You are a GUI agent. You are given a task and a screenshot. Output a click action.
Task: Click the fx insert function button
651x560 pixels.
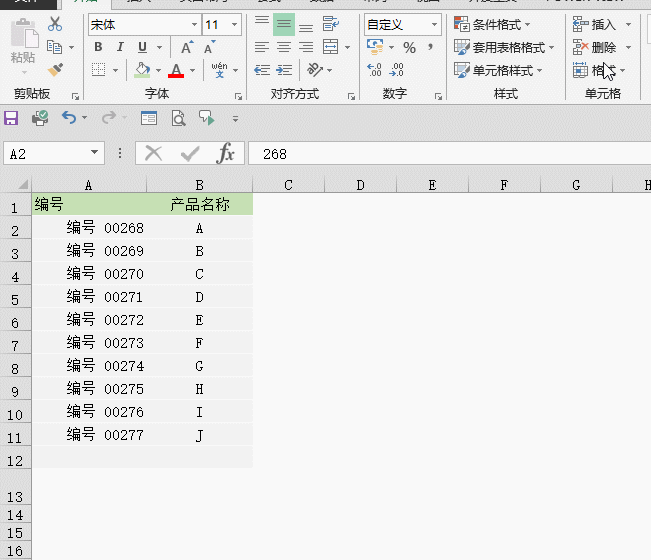pos(225,153)
